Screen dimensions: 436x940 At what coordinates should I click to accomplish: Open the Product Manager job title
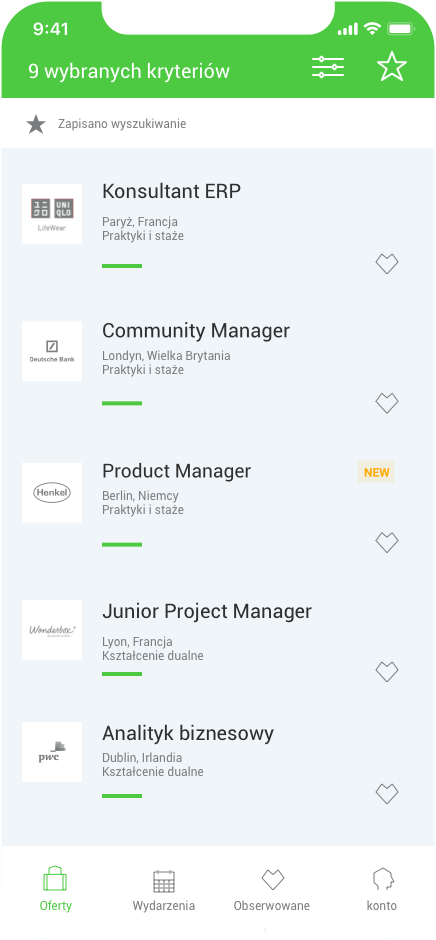(176, 471)
